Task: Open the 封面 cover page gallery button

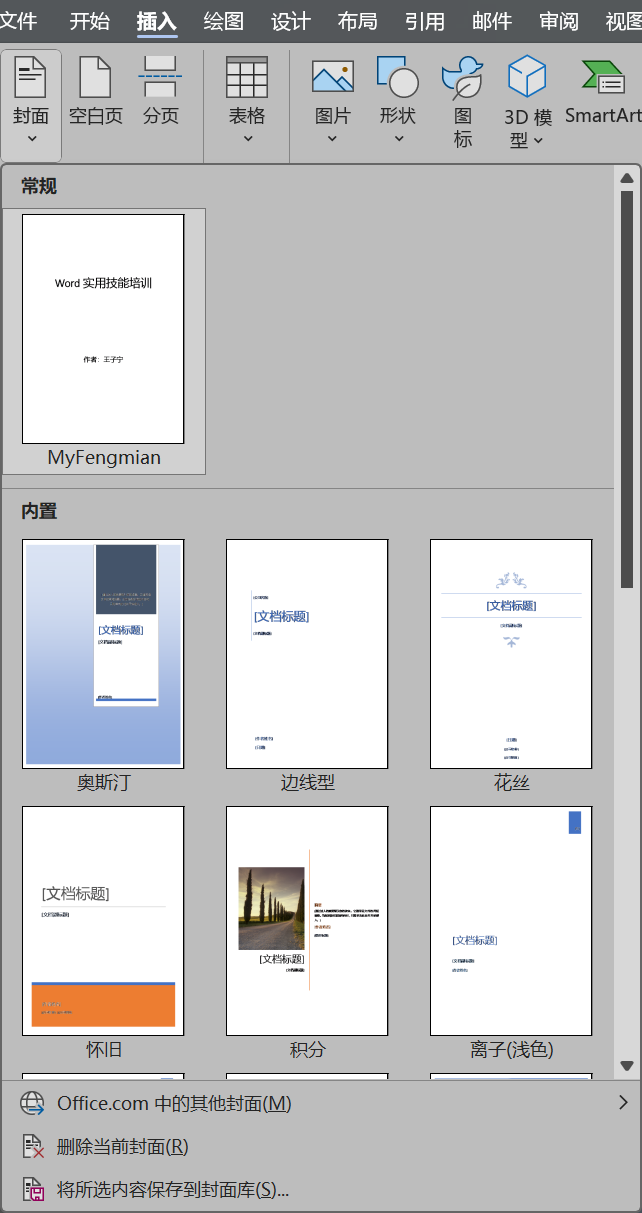Action: 31,105
